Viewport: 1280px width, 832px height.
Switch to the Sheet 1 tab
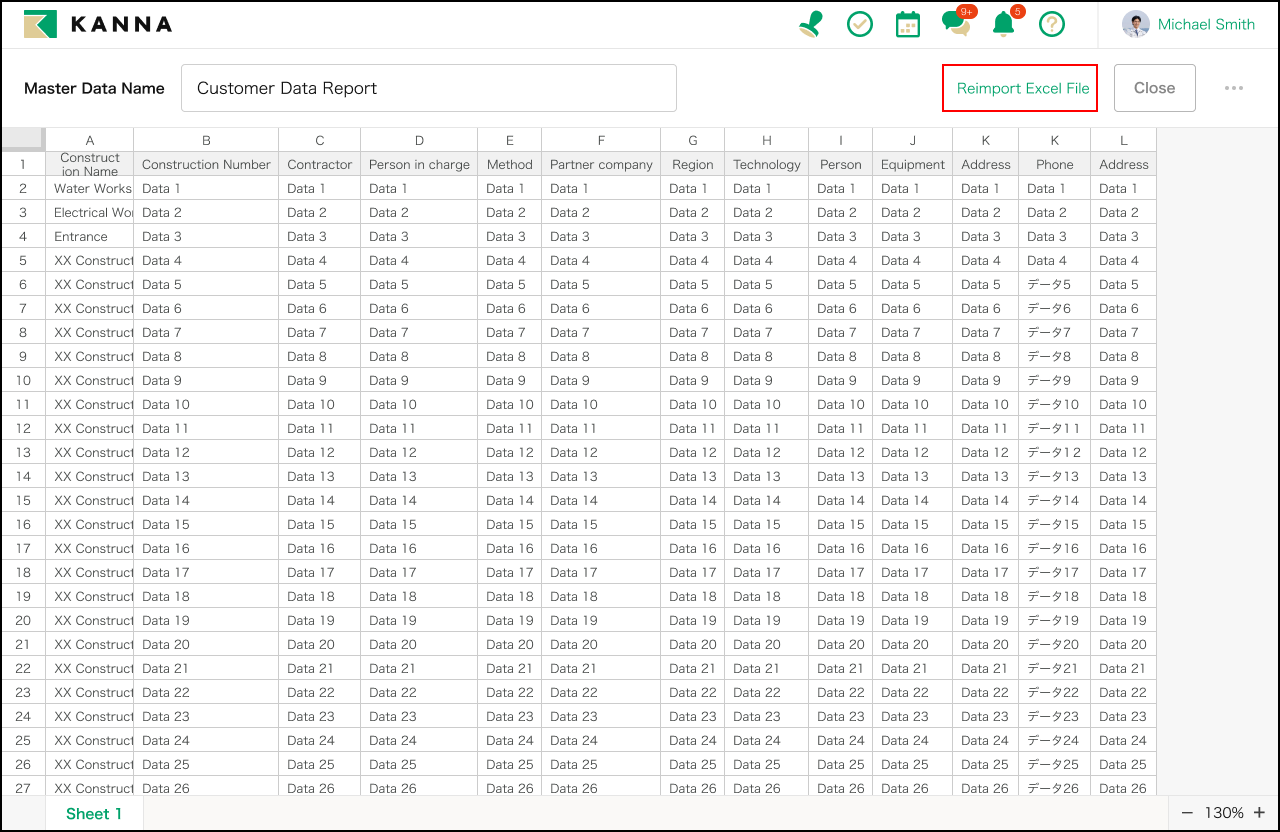tap(94, 814)
